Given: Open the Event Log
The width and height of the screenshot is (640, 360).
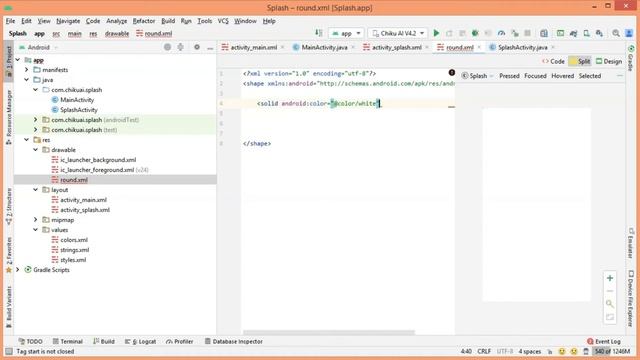Looking at the screenshot, I should click(x=604, y=342).
